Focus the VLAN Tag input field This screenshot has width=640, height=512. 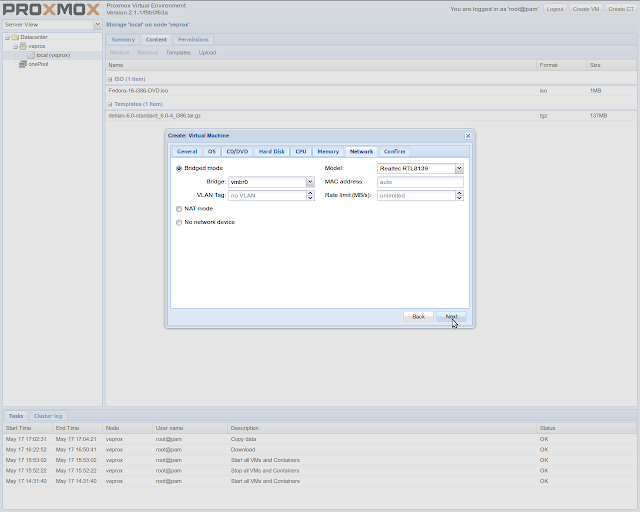(x=267, y=196)
